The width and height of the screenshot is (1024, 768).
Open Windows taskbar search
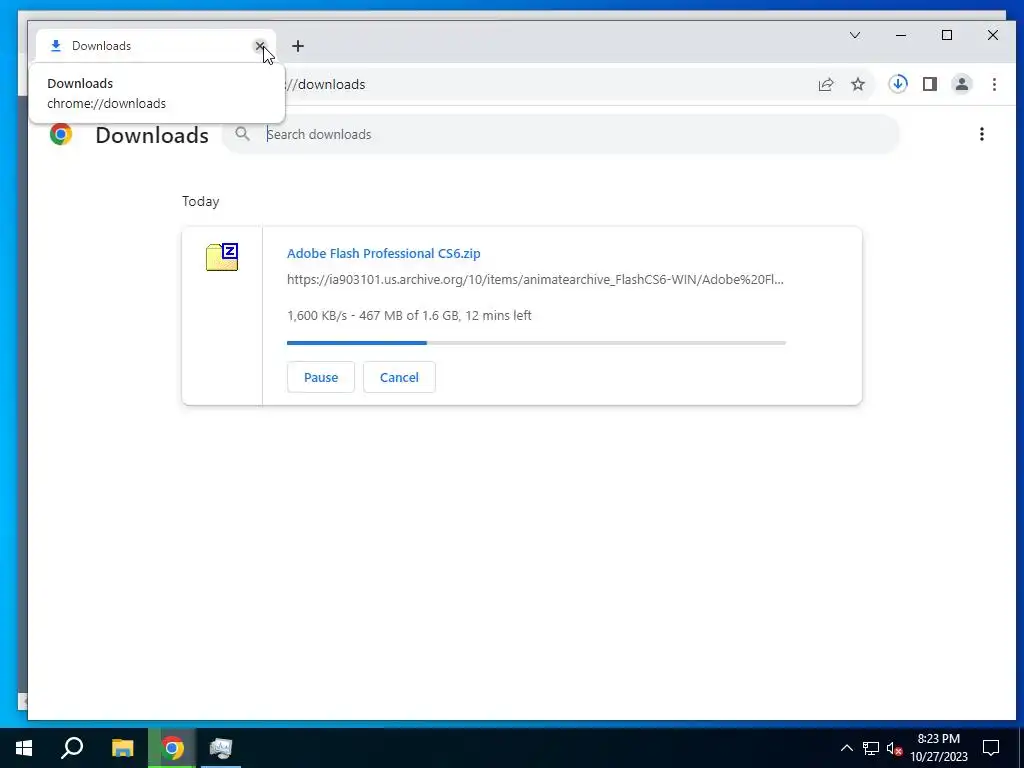(x=72, y=748)
